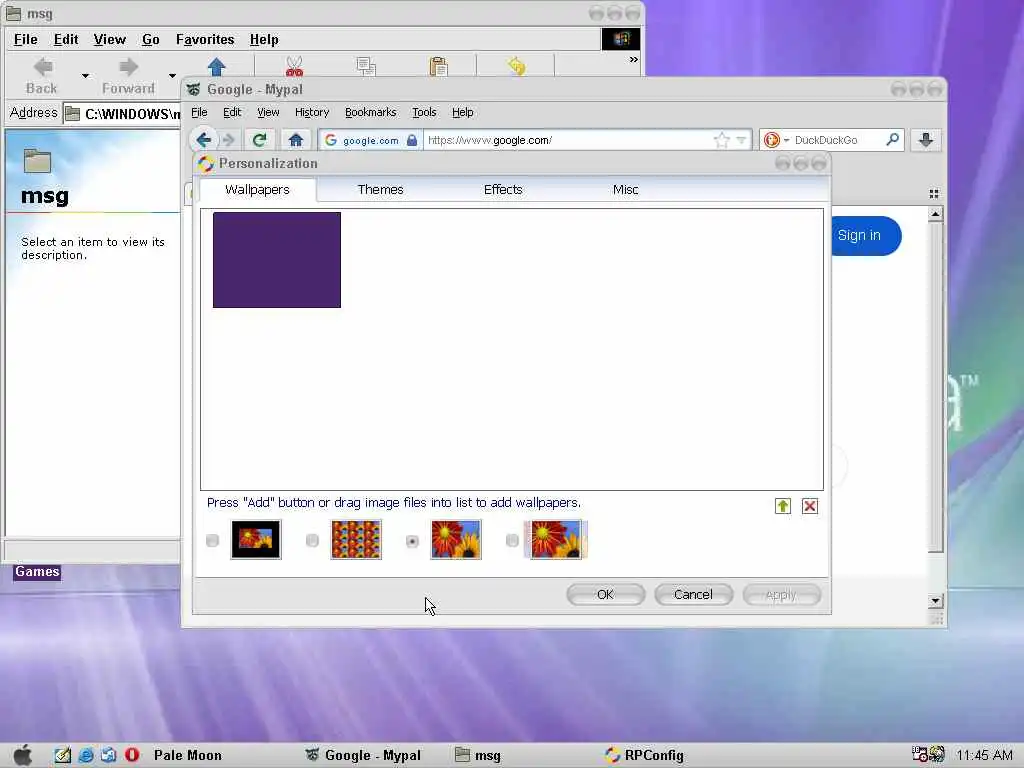This screenshot has width=1024, height=768.
Task: Click the Mypal page scrollbar up arrow
Action: click(x=935, y=214)
